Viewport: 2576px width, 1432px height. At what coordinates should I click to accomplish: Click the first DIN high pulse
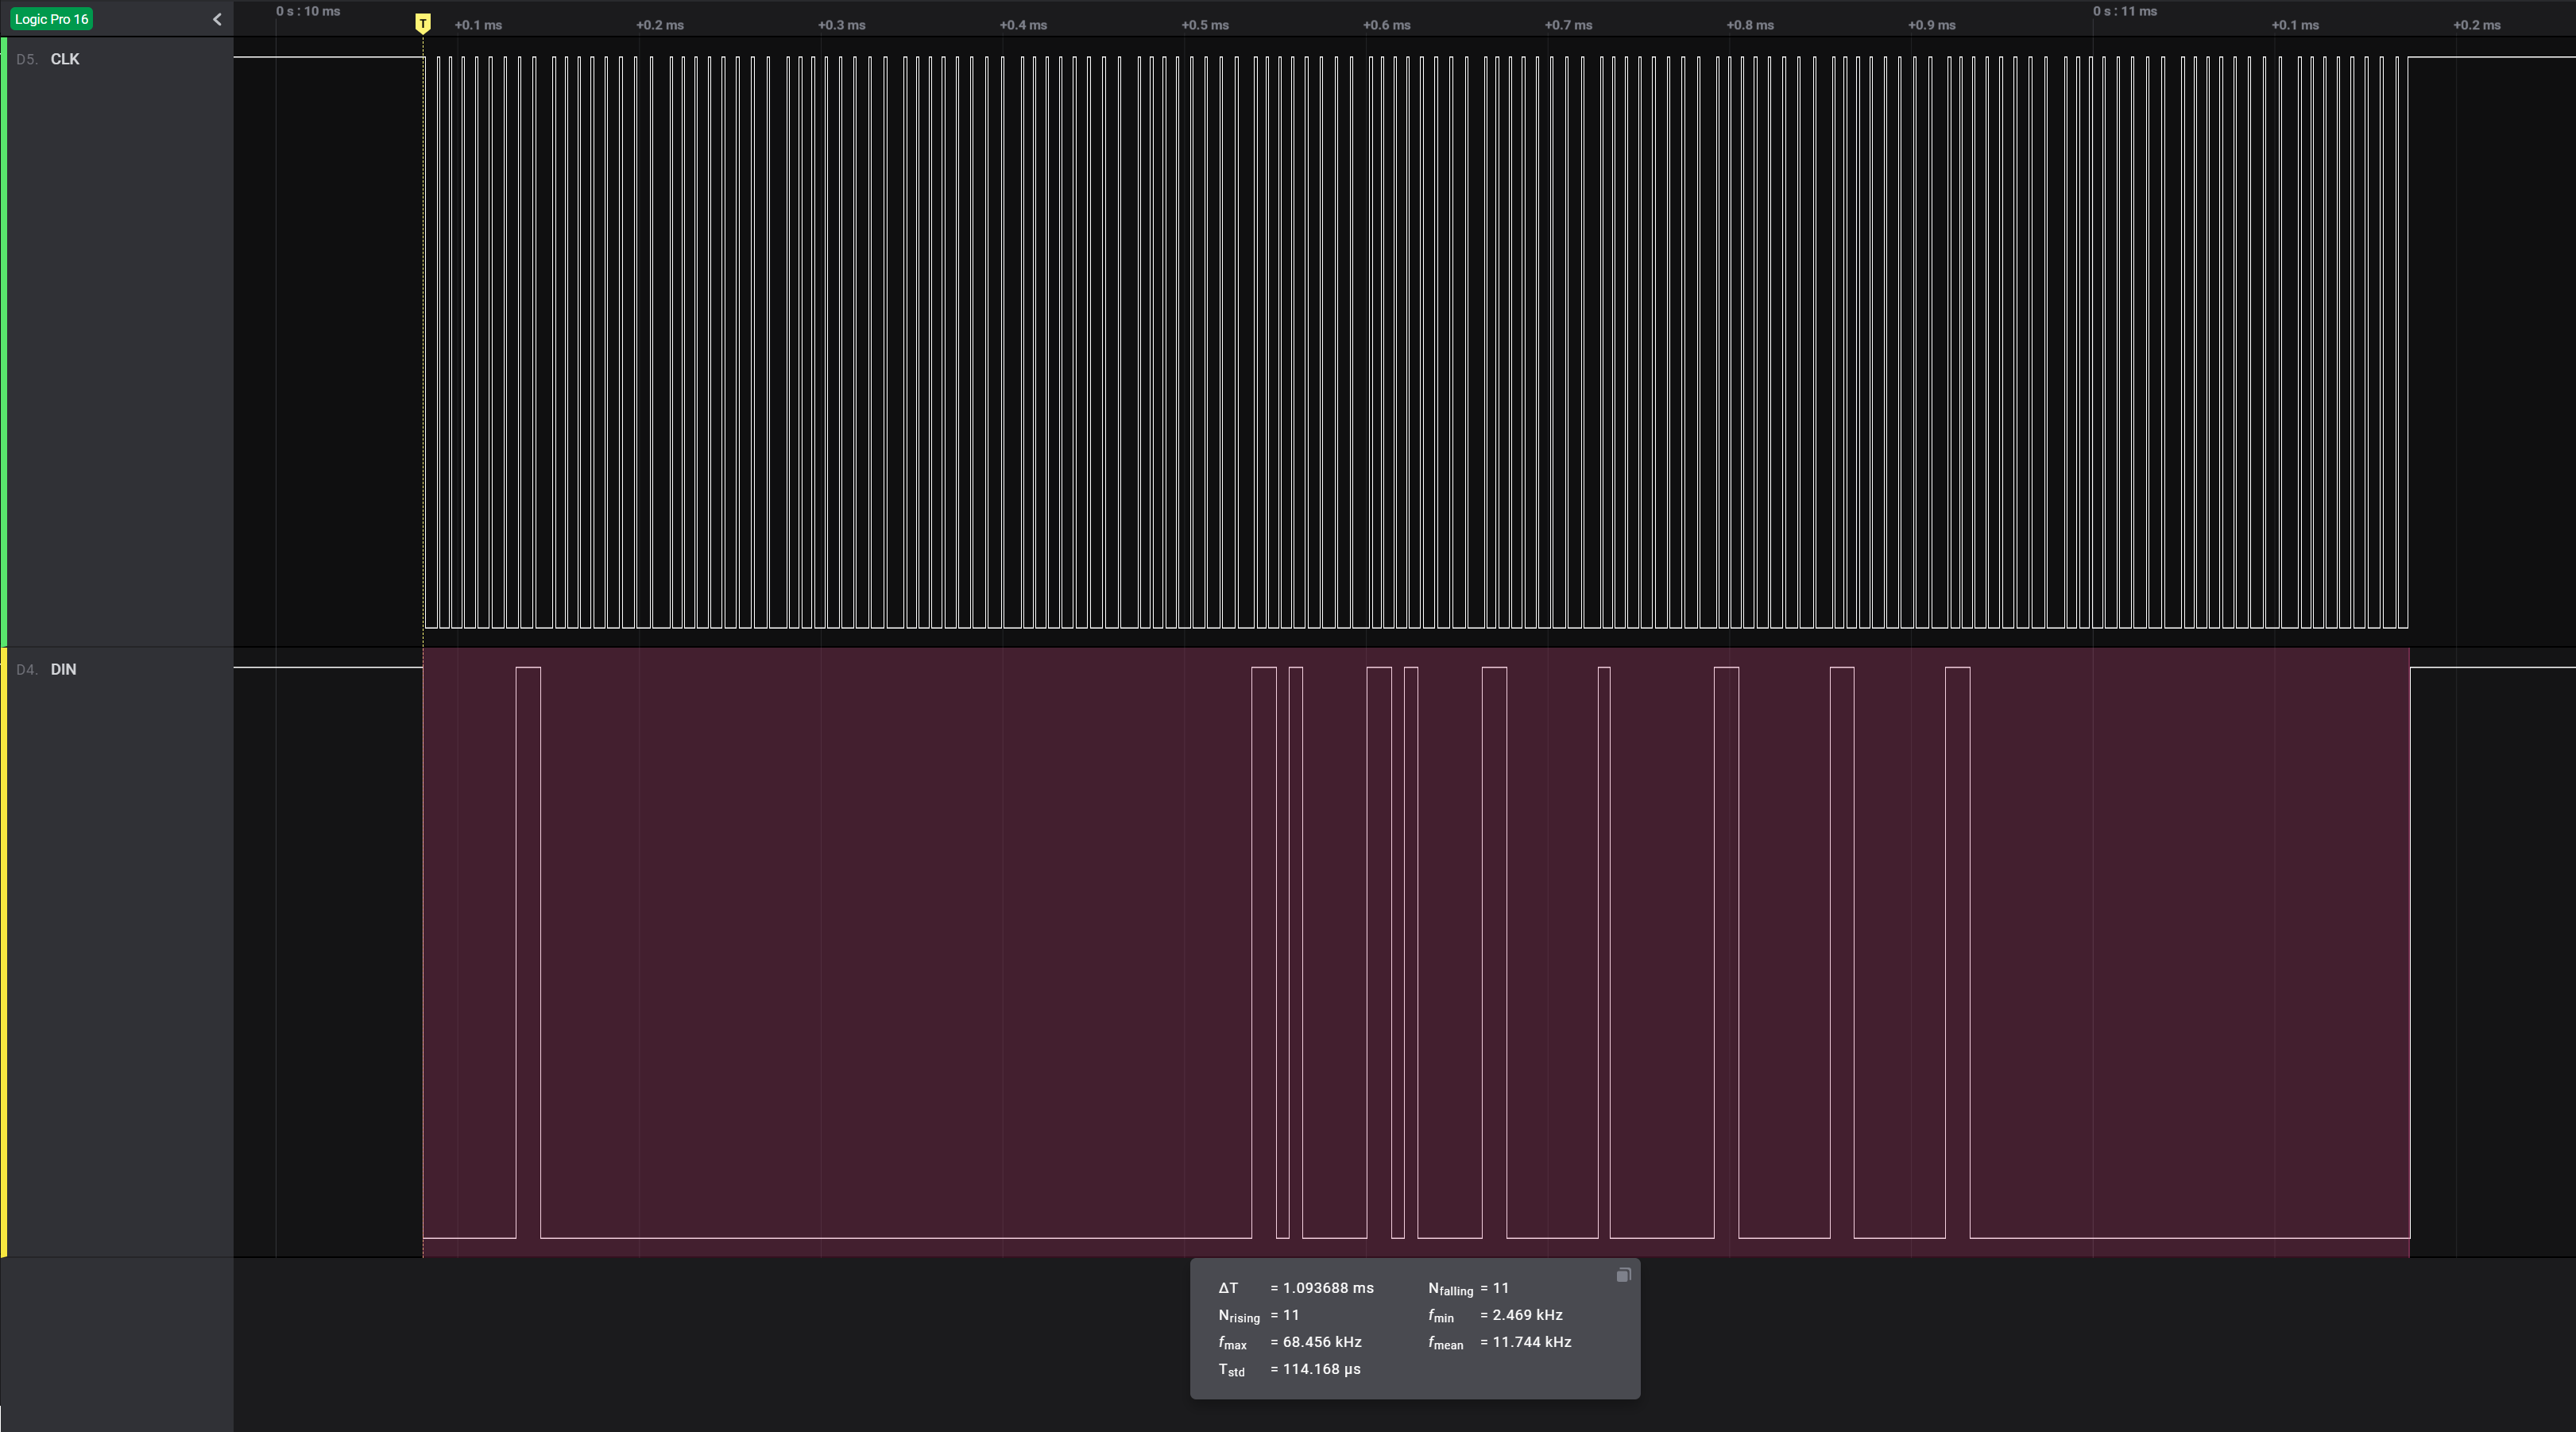click(x=528, y=950)
